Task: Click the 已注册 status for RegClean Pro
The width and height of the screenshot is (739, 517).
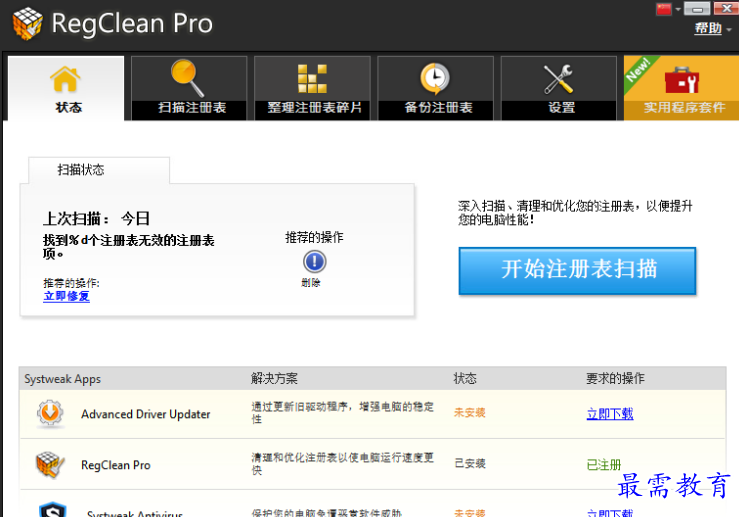Action: 604,465
